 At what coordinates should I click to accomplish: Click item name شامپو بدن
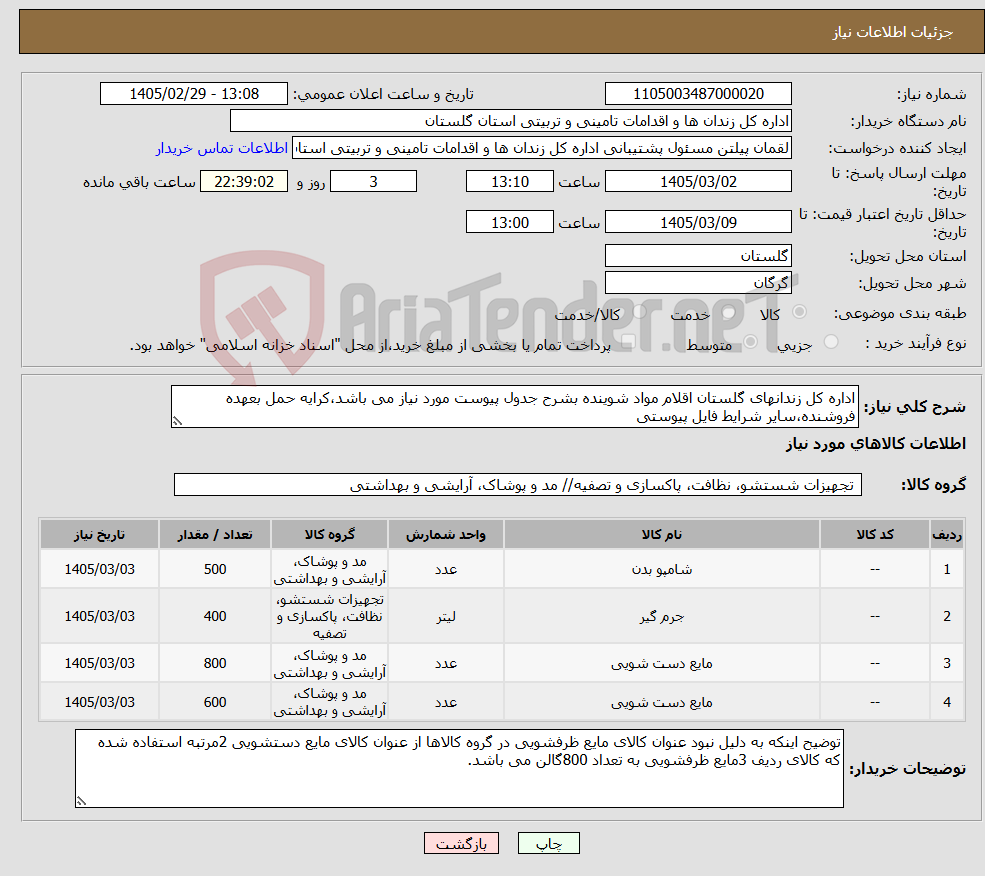coord(661,569)
